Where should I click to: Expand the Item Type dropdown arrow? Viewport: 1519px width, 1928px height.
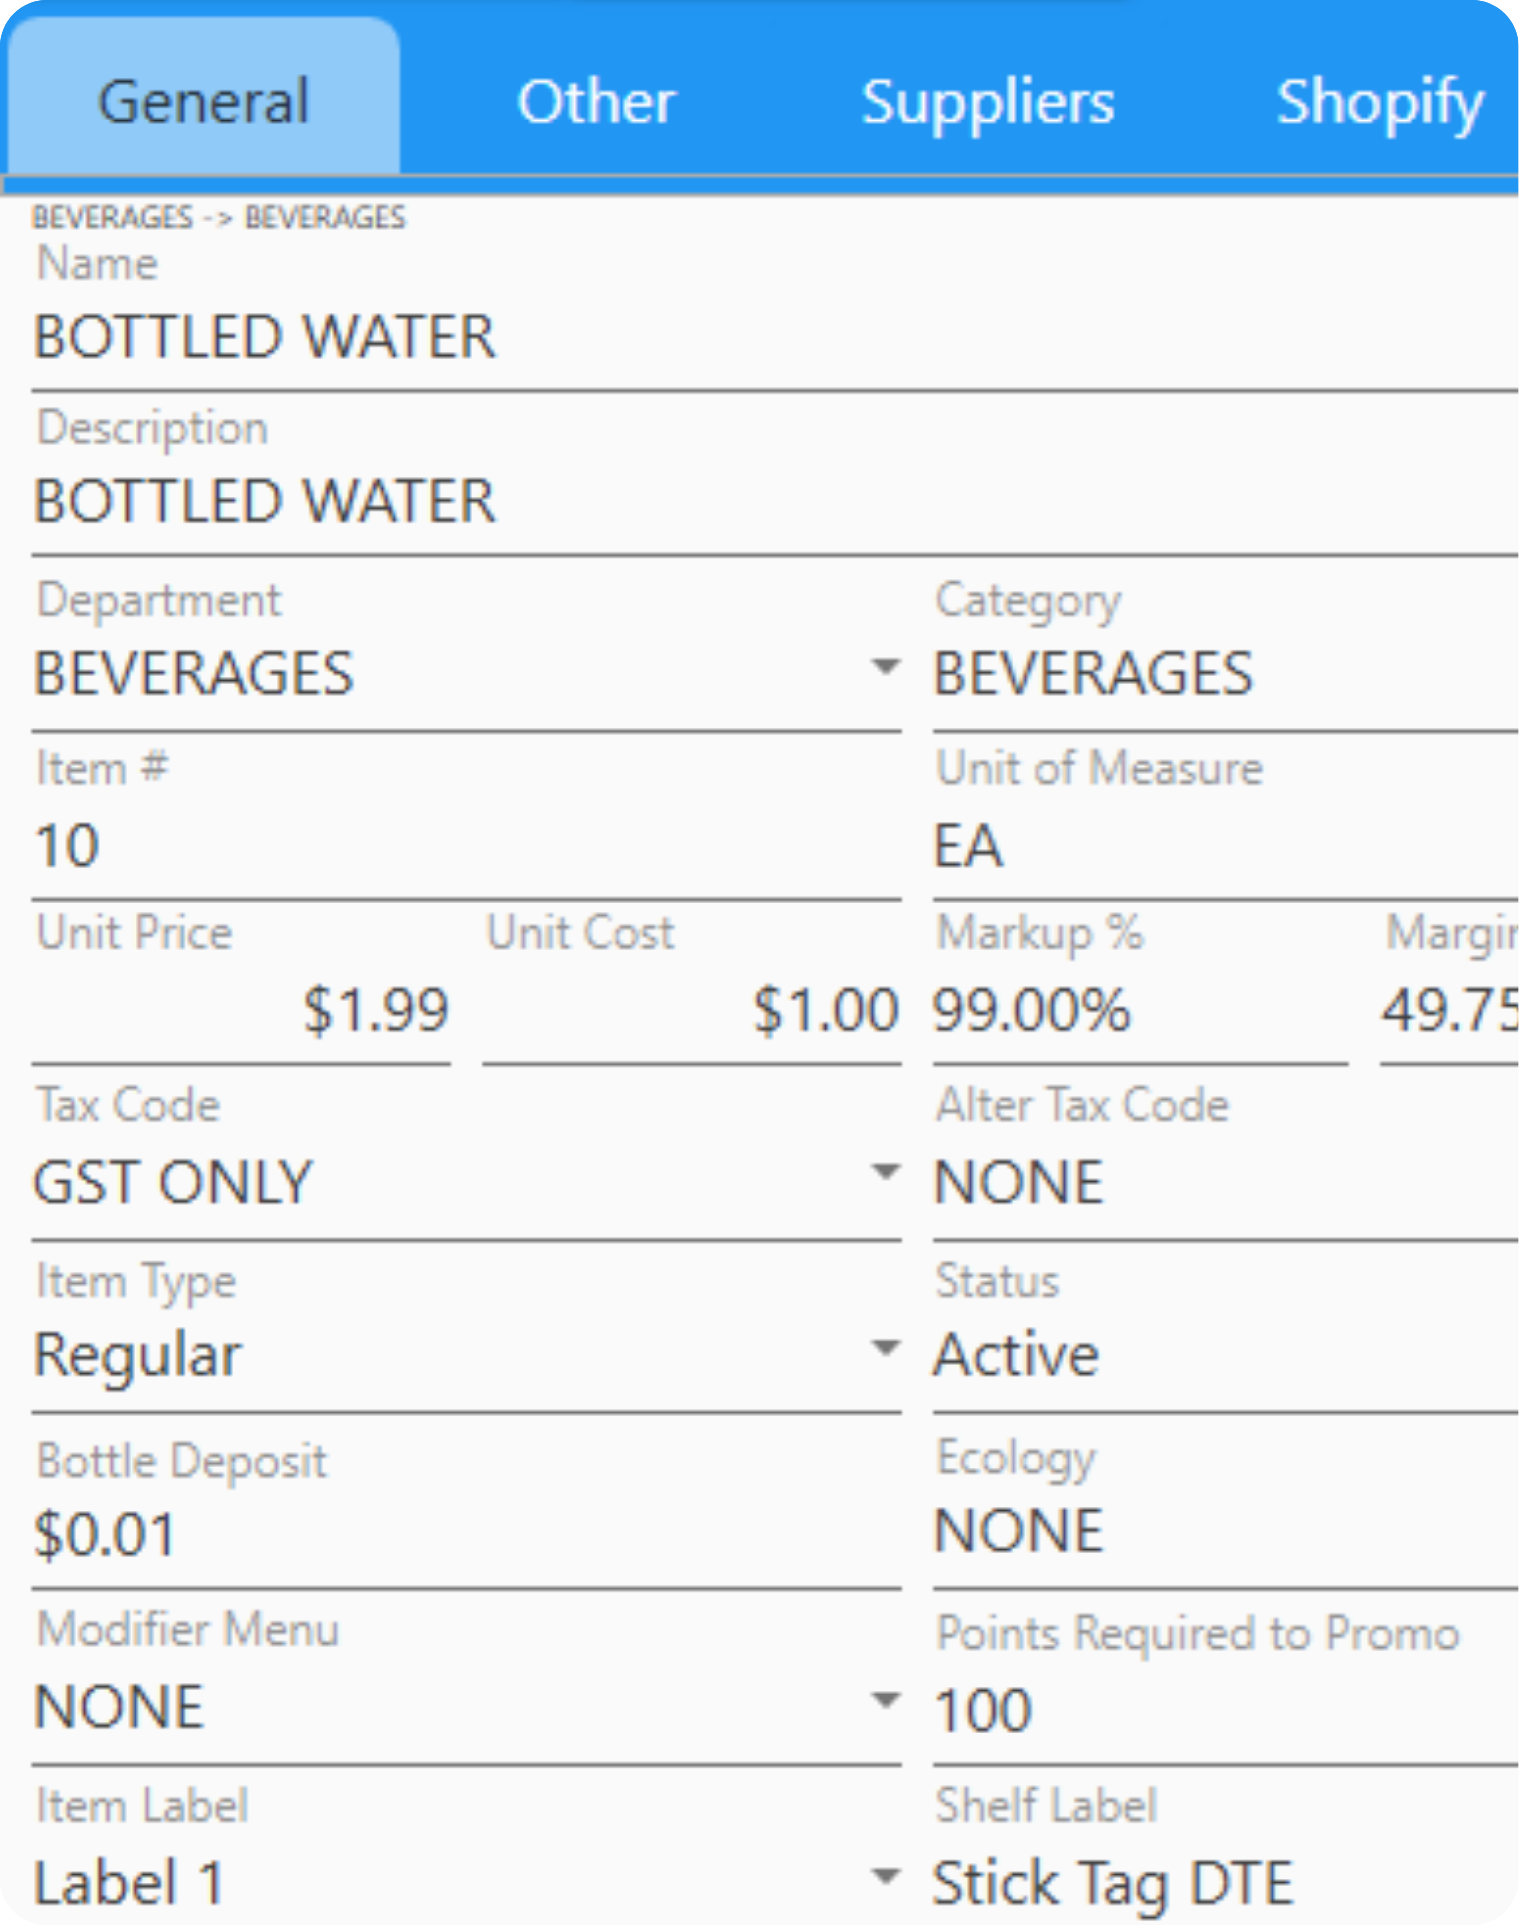click(885, 1348)
